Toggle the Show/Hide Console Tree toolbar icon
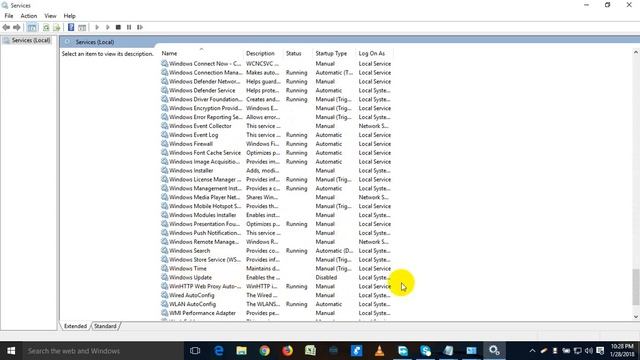Screen dimensions: 640x360 point(31,27)
